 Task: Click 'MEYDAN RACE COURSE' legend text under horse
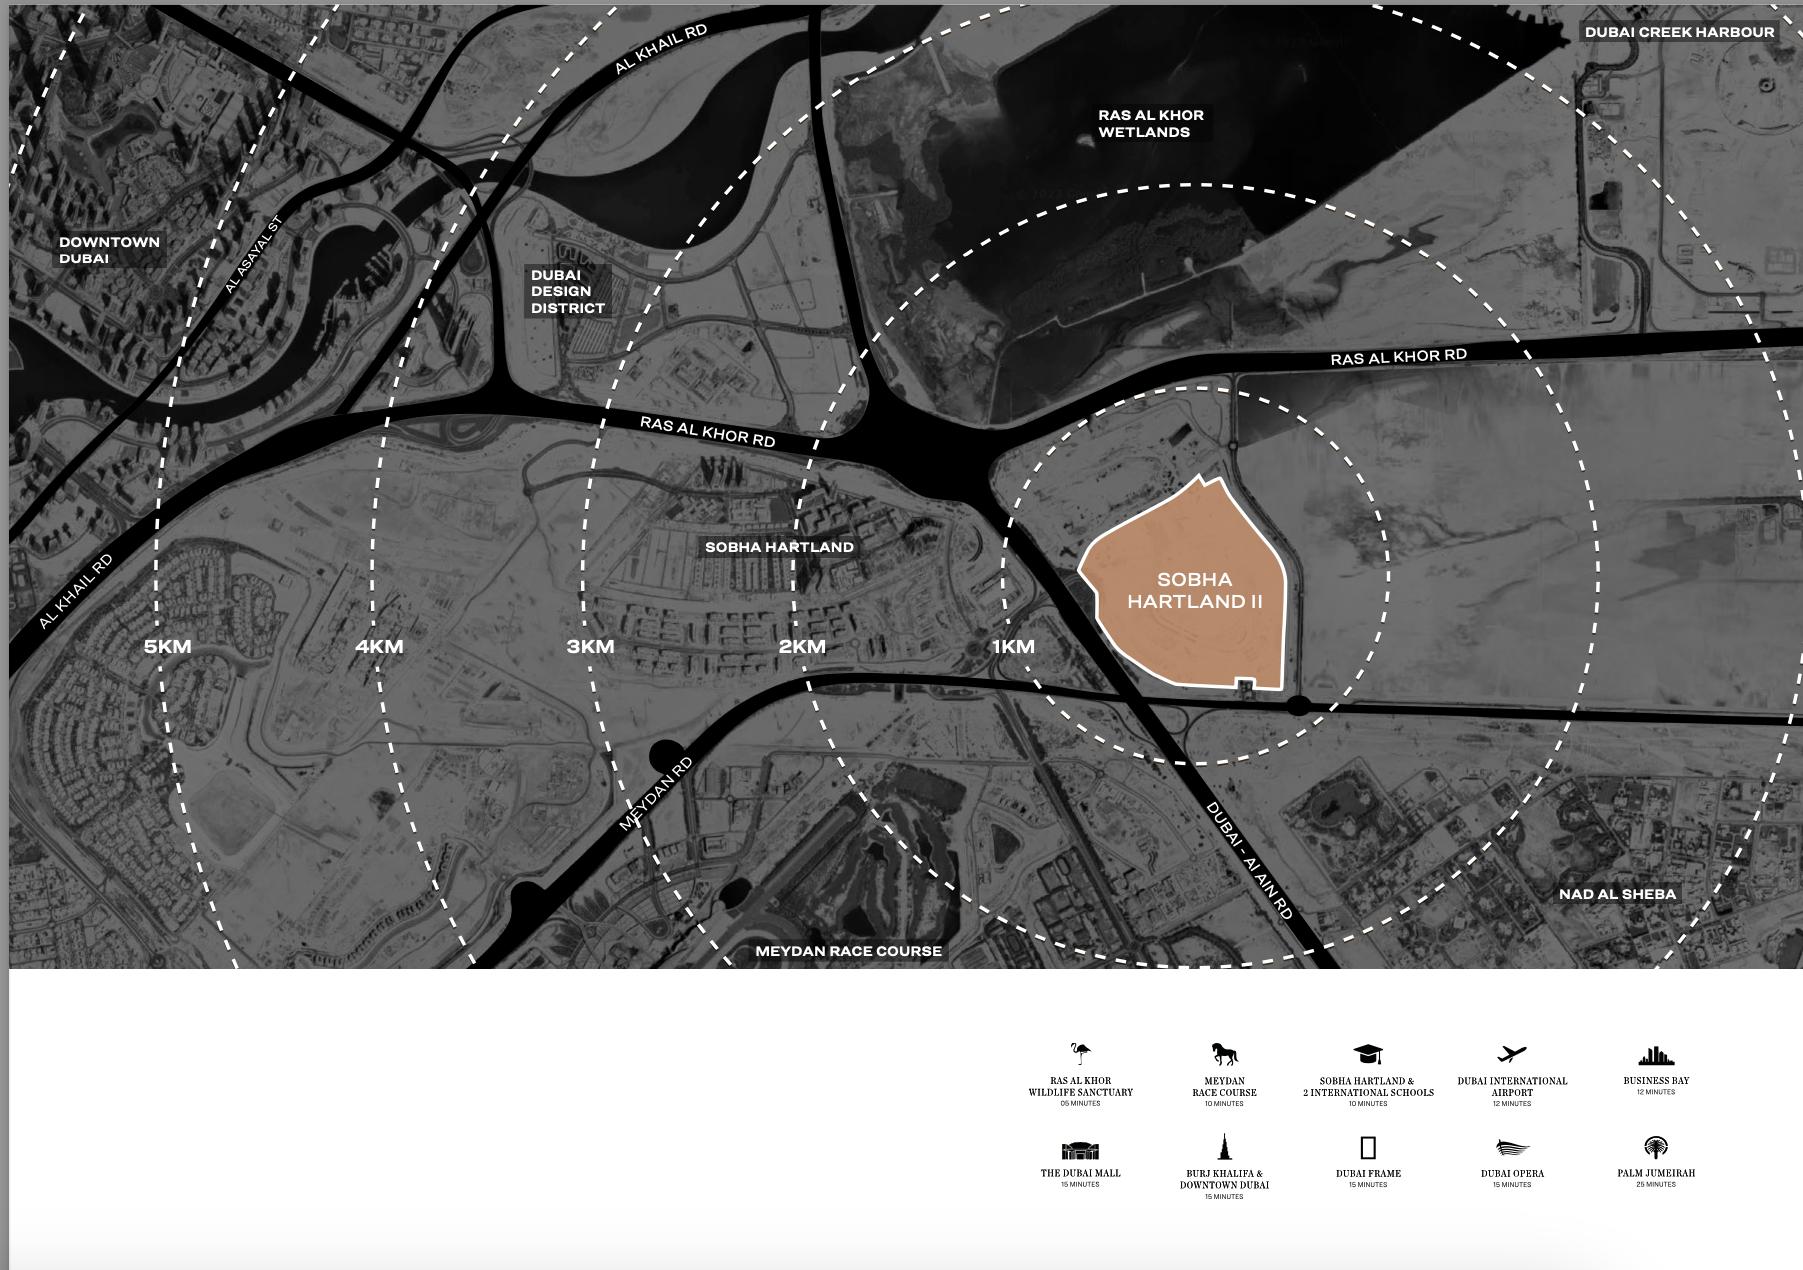click(1224, 1087)
